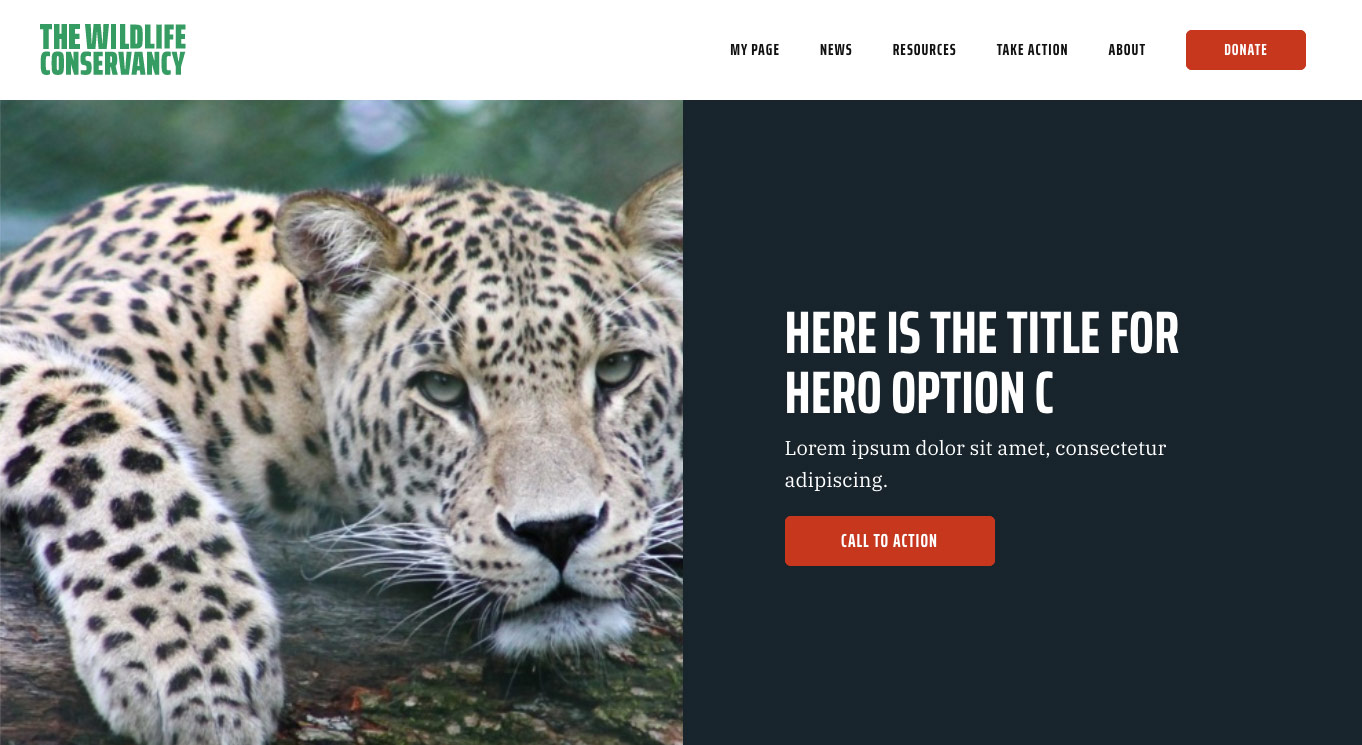Open the My Page nav link
This screenshot has height=745, width=1362.
pyautogui.click(x=754, y=50)
